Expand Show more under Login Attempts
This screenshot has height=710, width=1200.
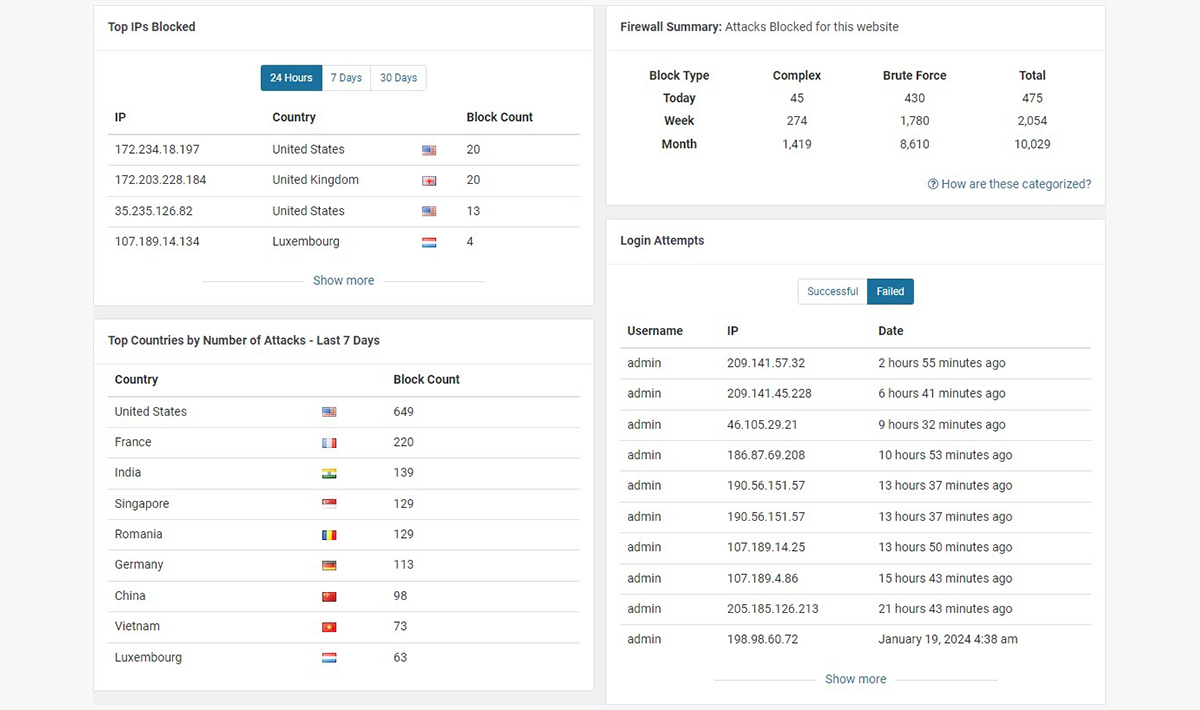tap(855, 679)
